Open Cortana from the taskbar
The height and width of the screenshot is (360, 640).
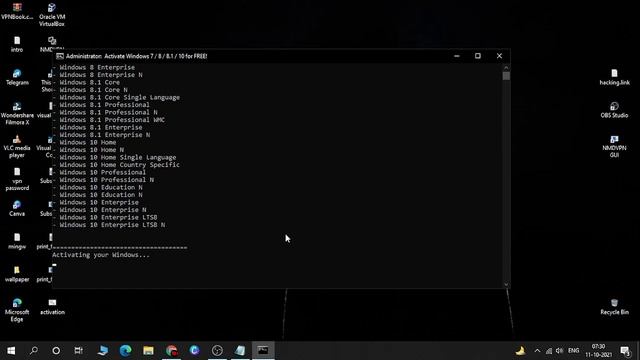click(x=56, y=351)
